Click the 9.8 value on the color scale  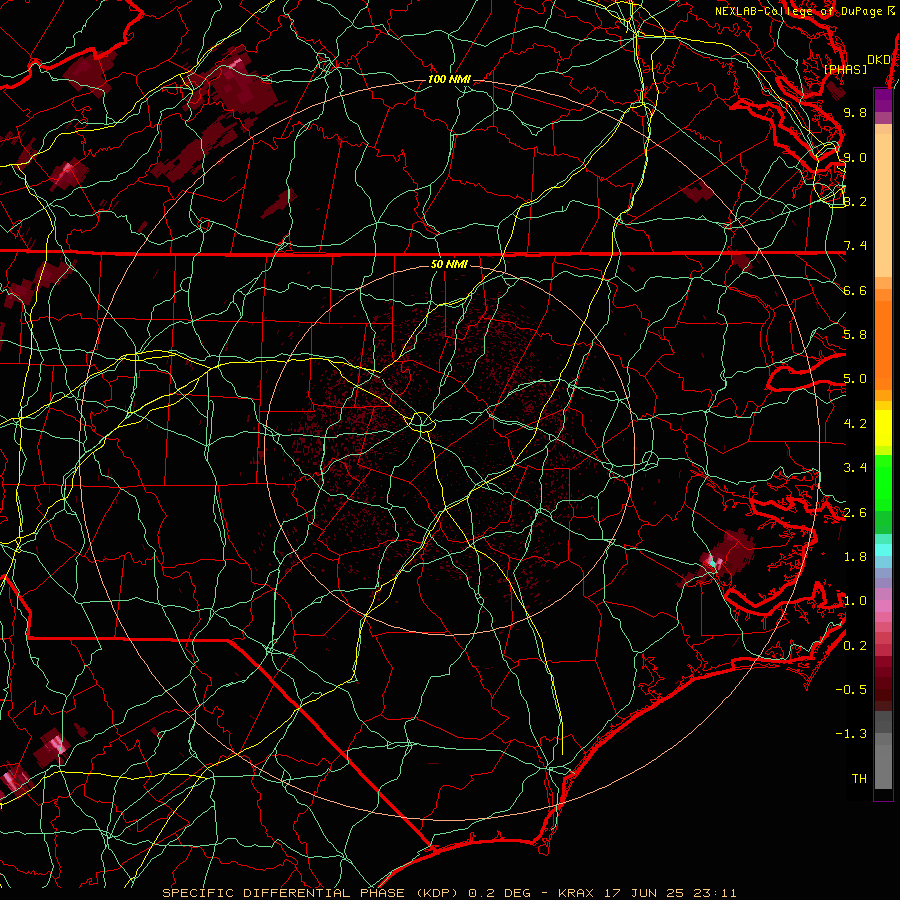click(x=855, y=112)
